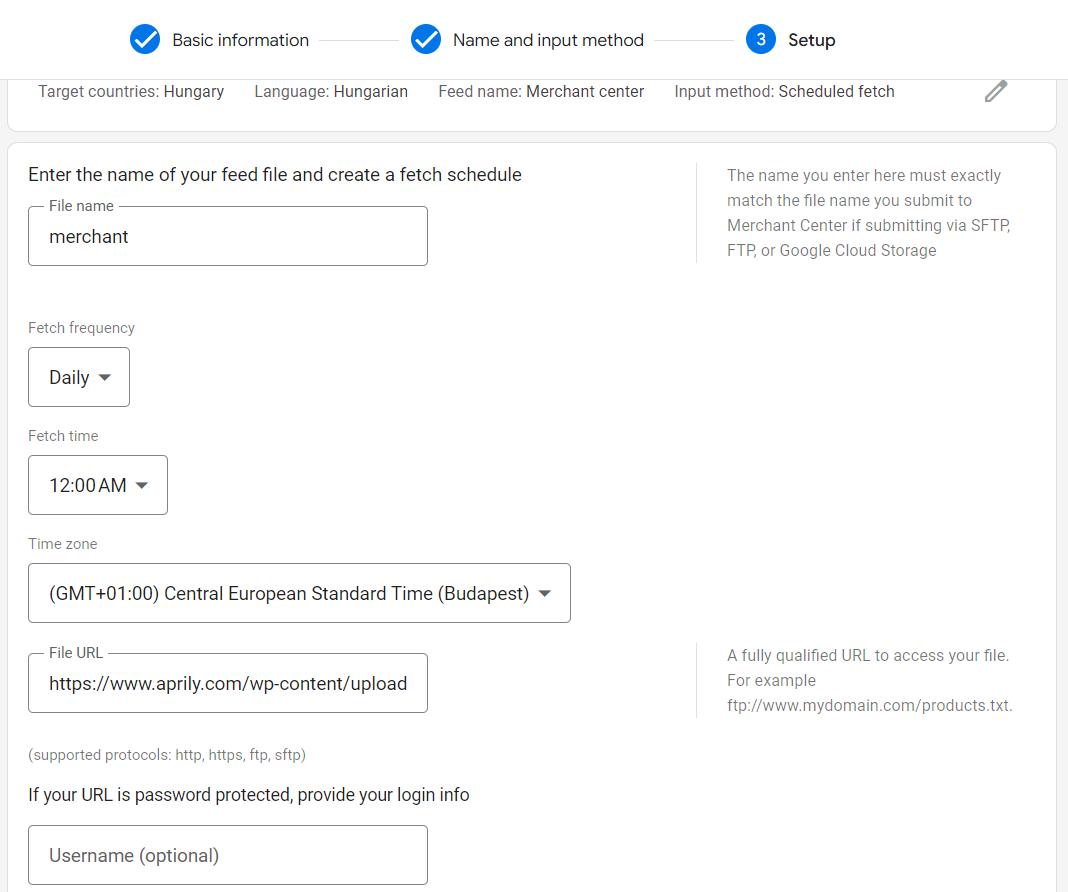Screen dimensions: 1068x892
Task: Click the Feed name: Merchant center summary
Action: [x=541, y=92]
